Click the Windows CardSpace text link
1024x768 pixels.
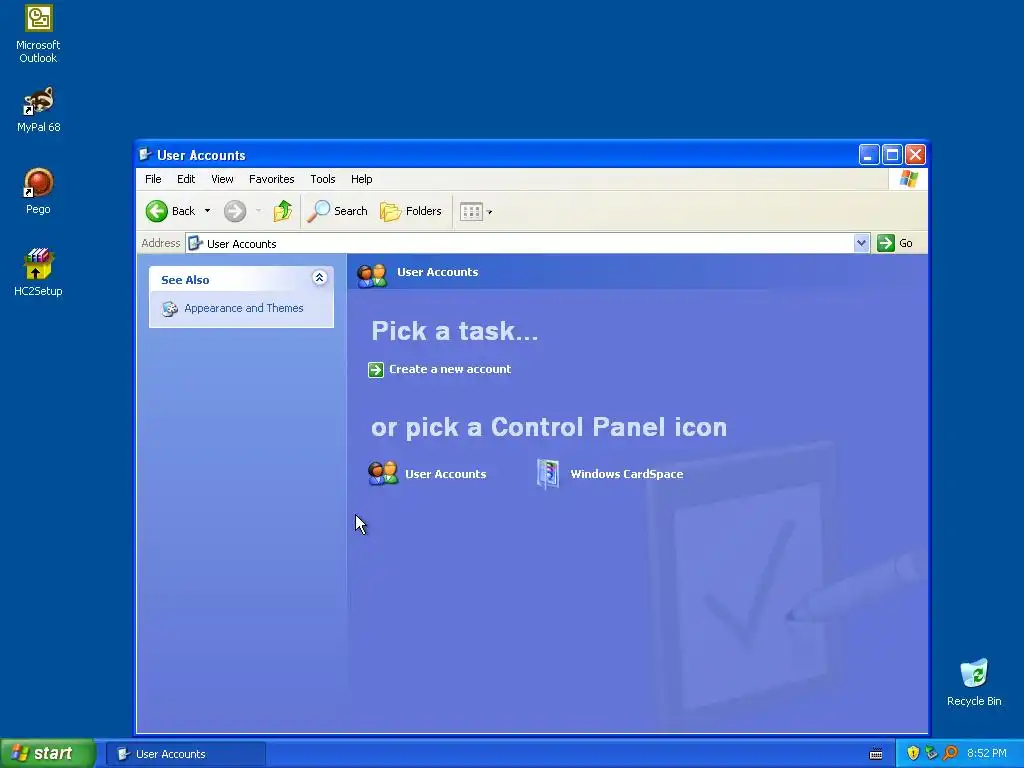626,474
